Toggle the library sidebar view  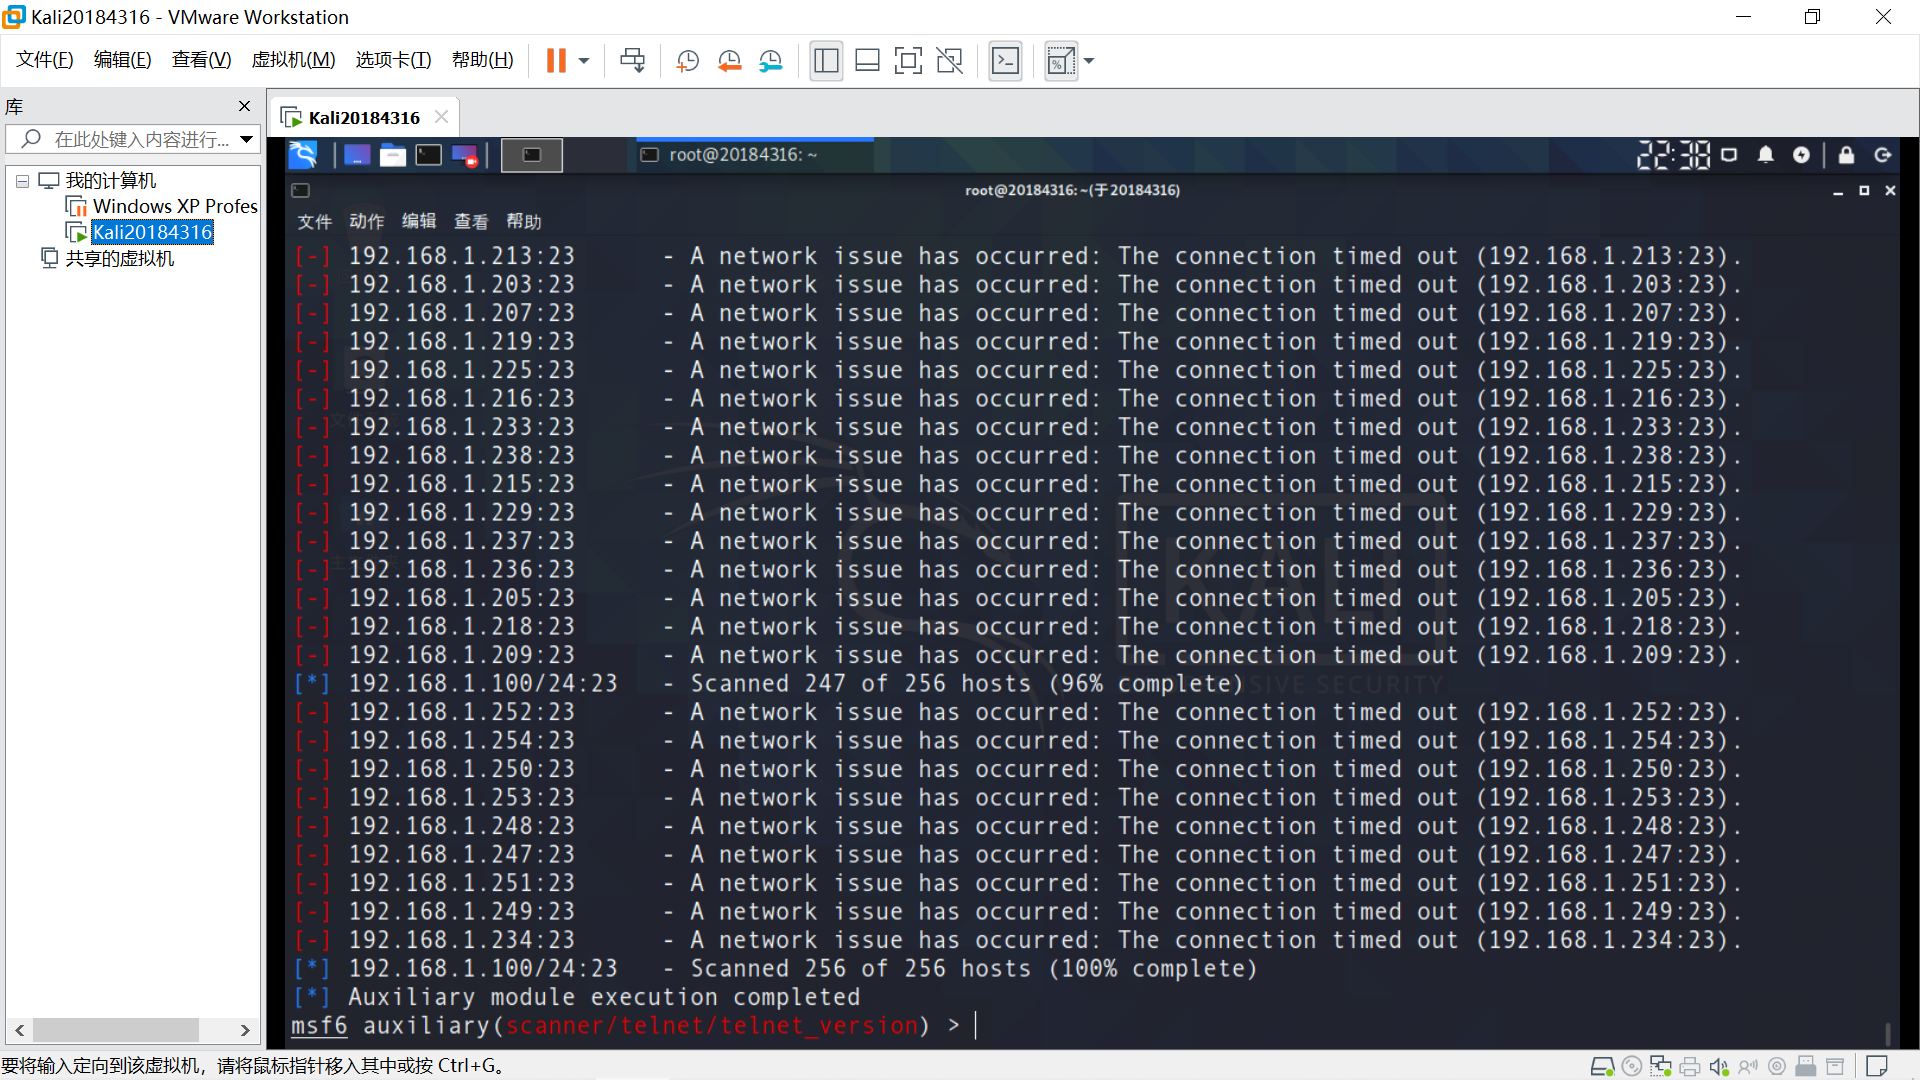[826, 61]
